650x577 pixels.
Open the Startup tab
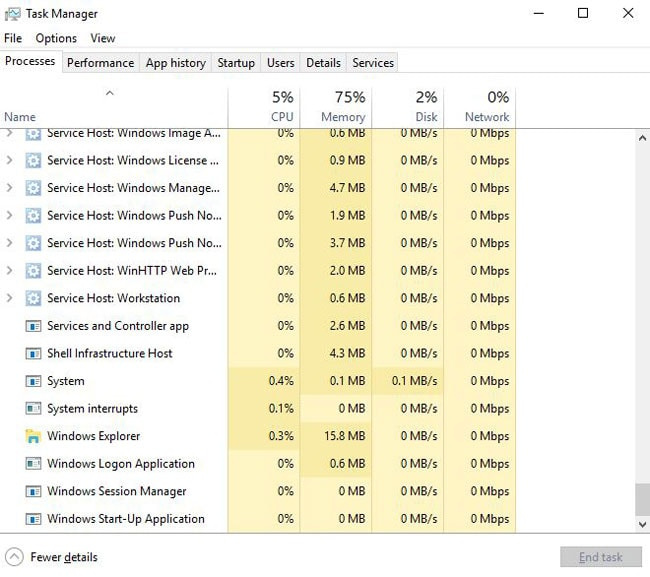pos(236,62)
